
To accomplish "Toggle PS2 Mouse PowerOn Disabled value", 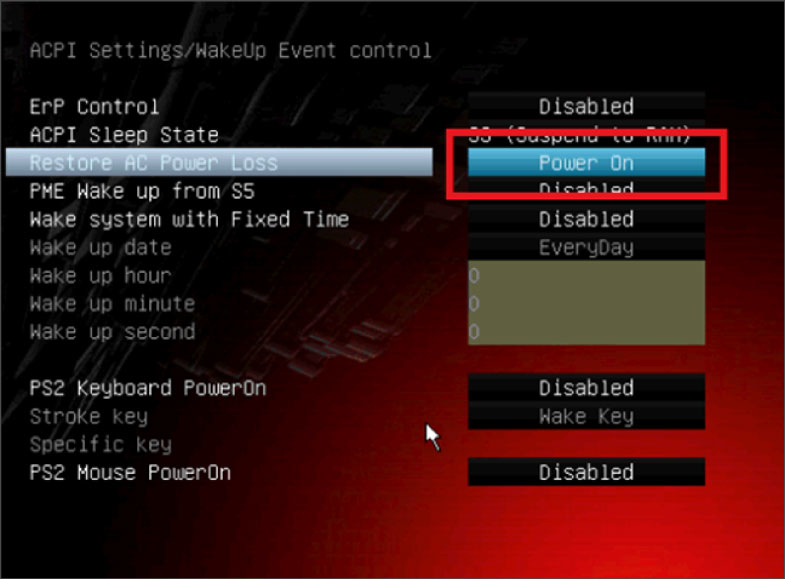I will pyautogui.click(x=586, y=472).
